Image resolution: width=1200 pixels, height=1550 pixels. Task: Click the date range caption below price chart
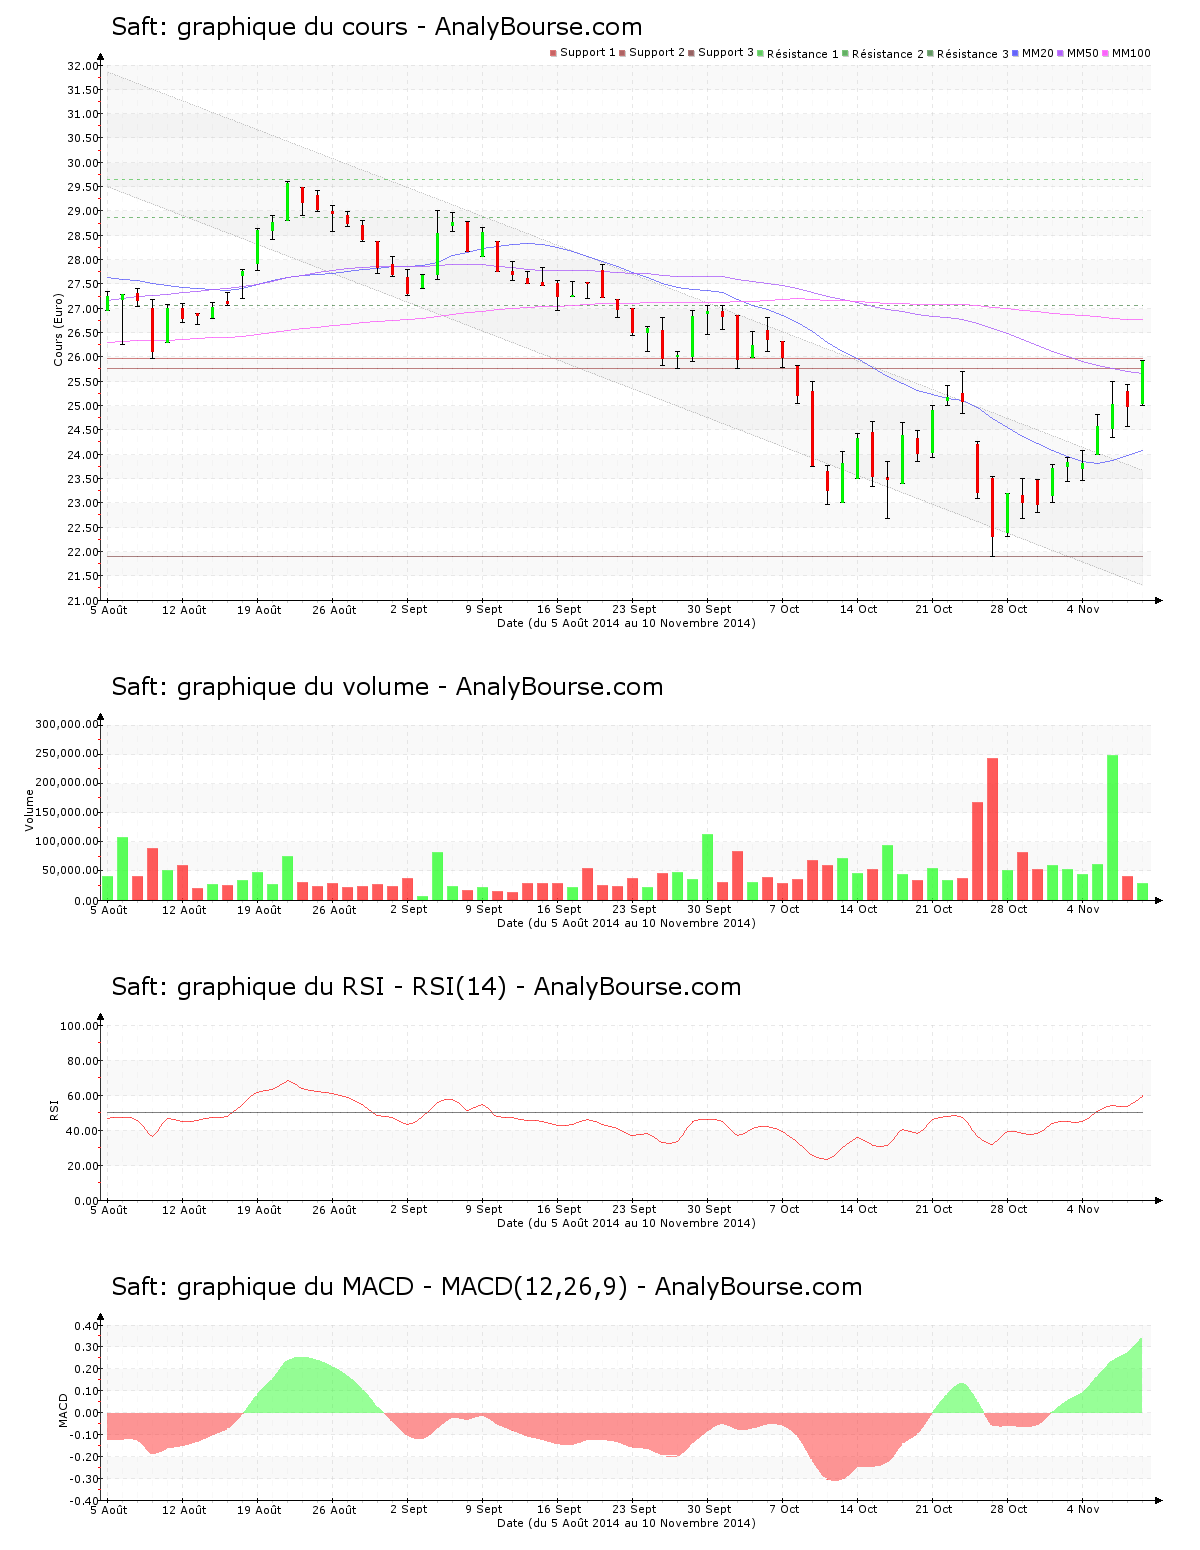click(x=626, y=623)
